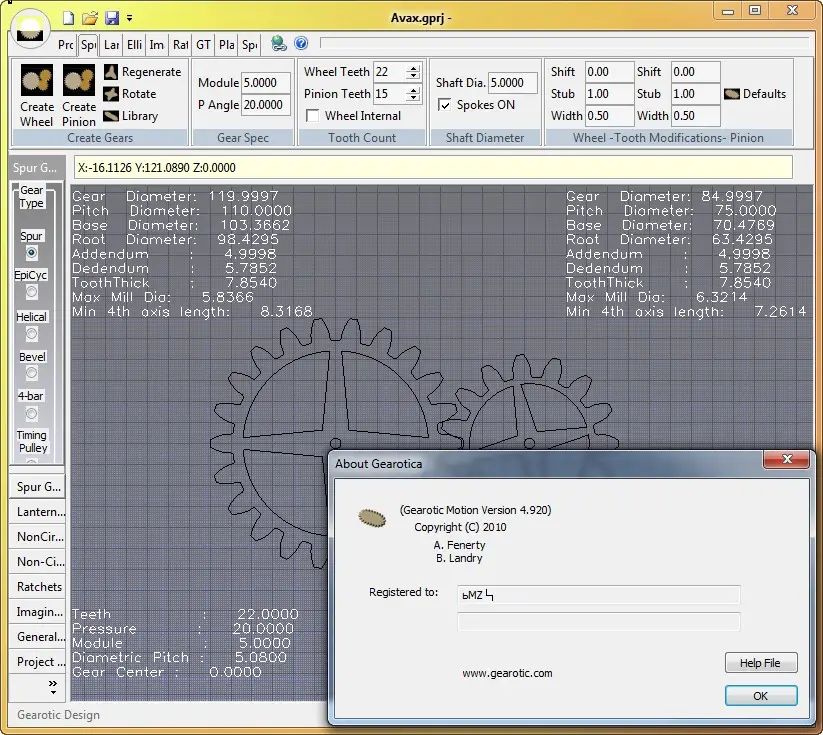Viewport: 823px width, 735px height.
Task: Open the Help File button
Action: (x=761, y=663)
